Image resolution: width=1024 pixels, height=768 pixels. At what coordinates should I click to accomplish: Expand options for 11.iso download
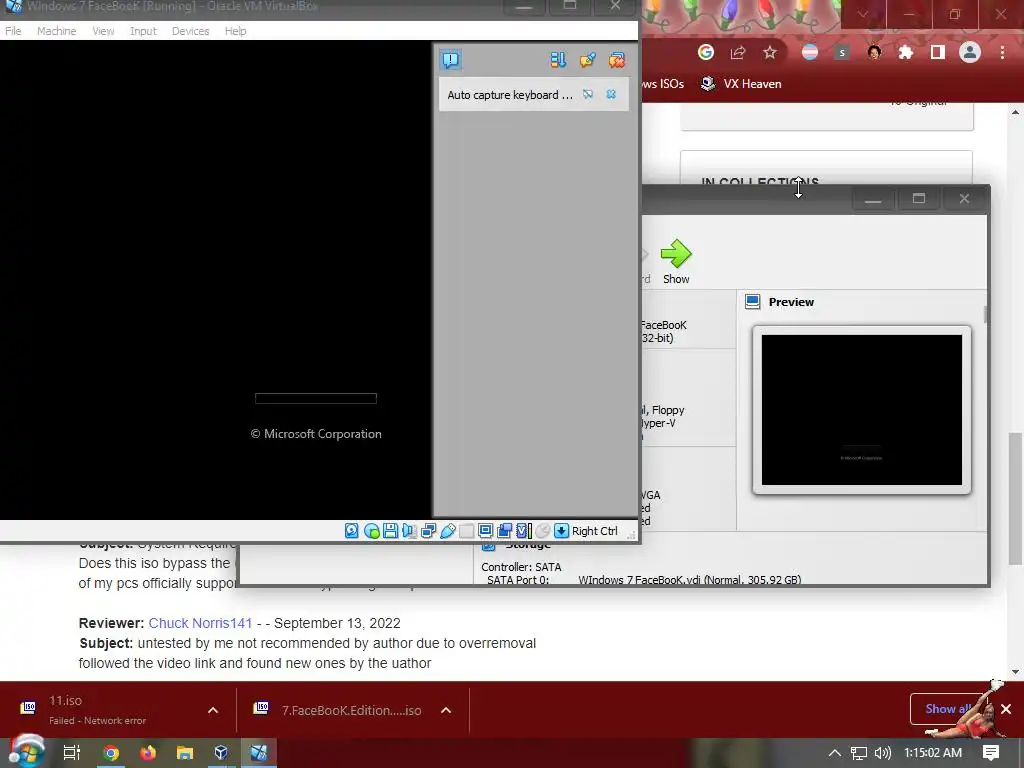213,710
